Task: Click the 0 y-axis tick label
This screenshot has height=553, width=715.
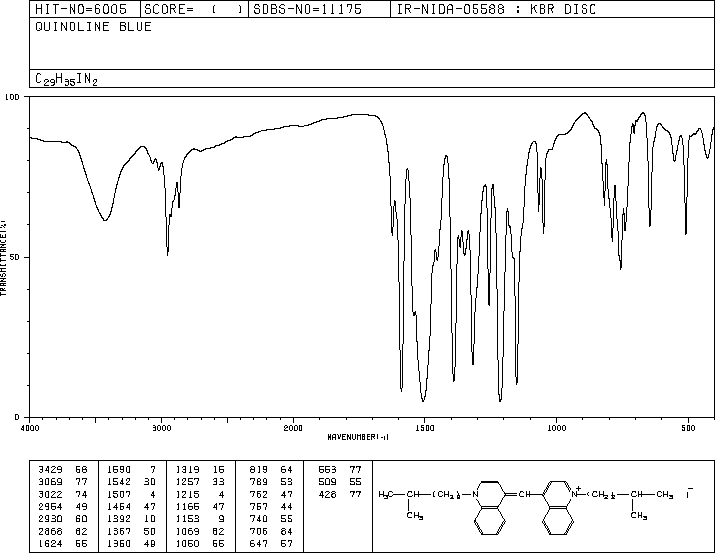Action: click(x=17, y=417)
